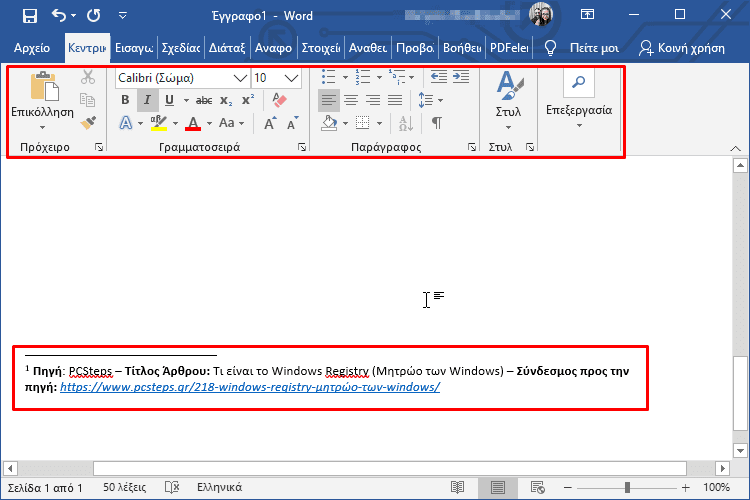Screen dimensions: 750x500
Task: Expand the underline style arrow
Action: point(186,100)
